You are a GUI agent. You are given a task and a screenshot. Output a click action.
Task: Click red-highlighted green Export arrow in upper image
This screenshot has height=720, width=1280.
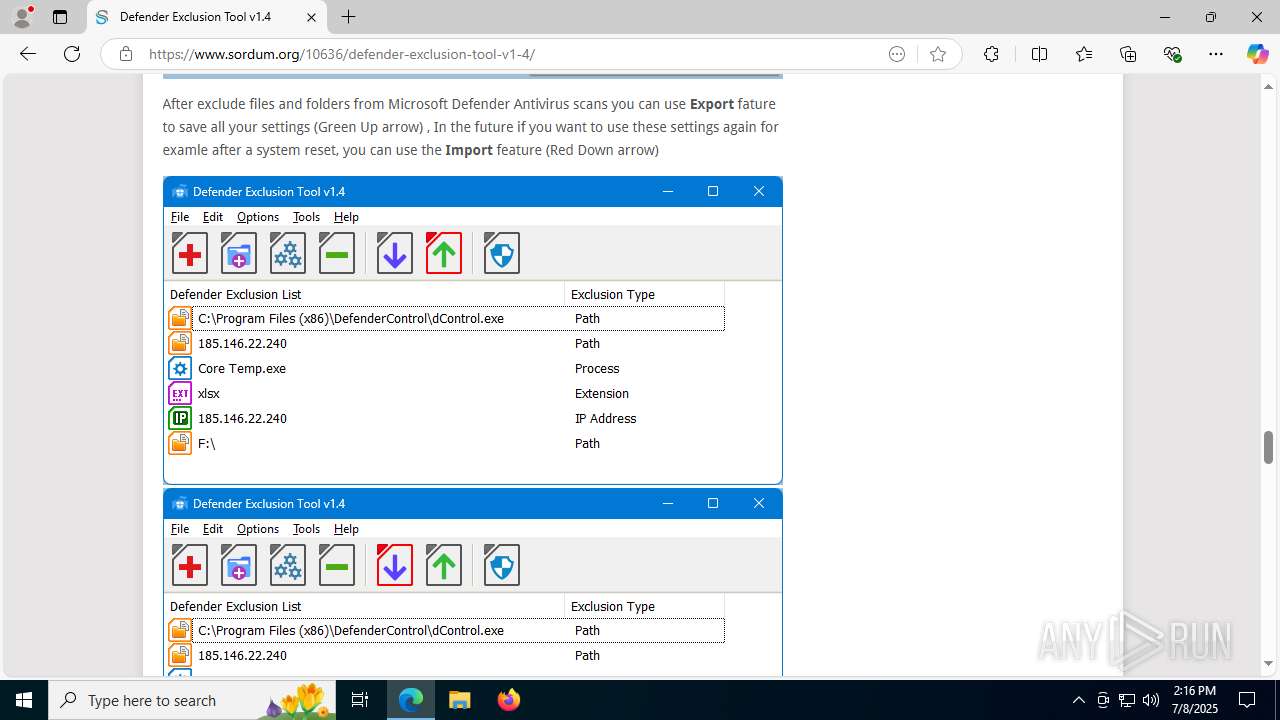click(x=443, y=254)
